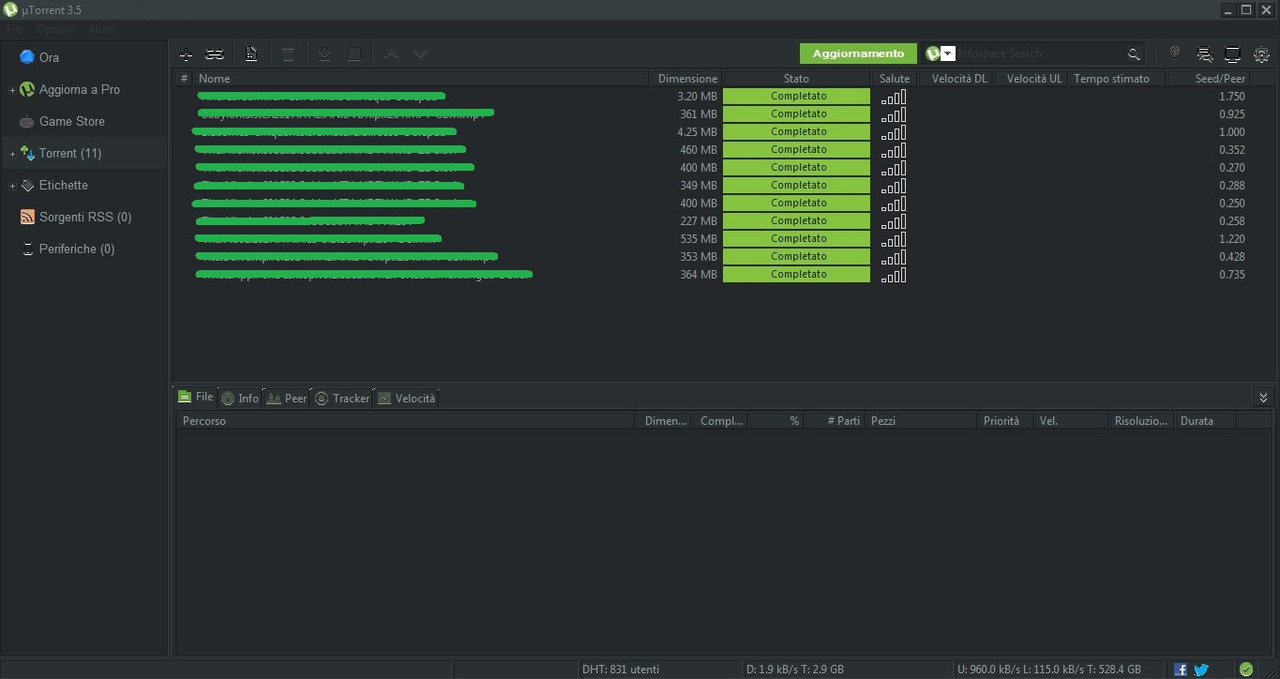Select Sorgenti RSS (0) in the sidebar

(84, 217)
